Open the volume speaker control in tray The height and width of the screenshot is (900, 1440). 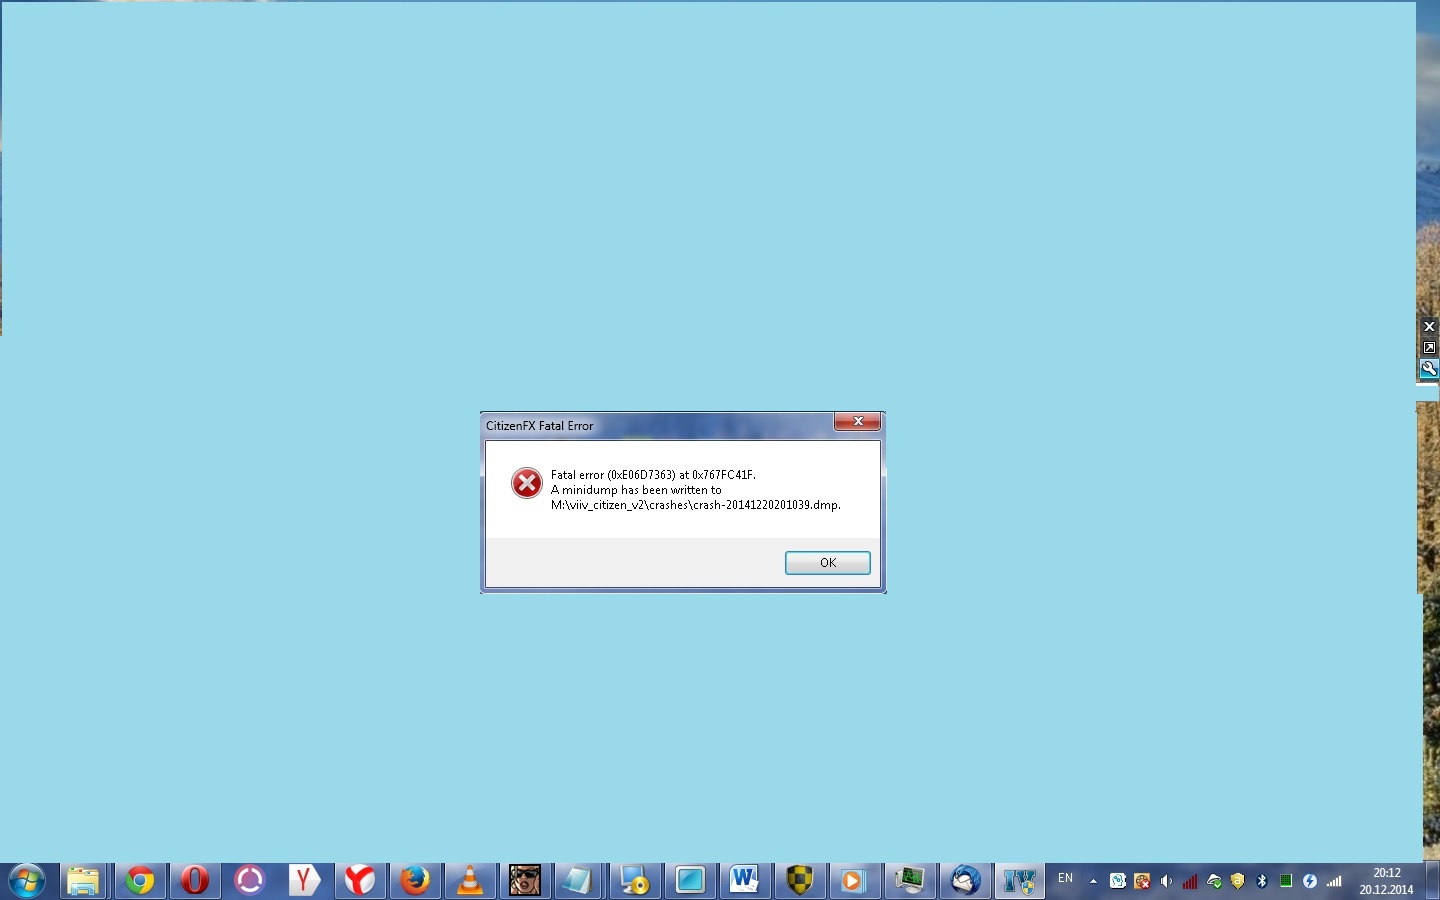pos(1165,881)
